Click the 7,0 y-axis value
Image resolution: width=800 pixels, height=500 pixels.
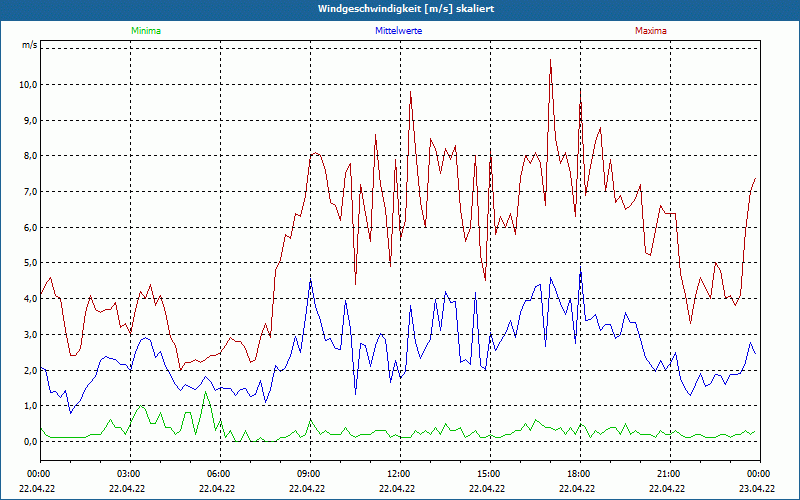[x=31, y=192]
